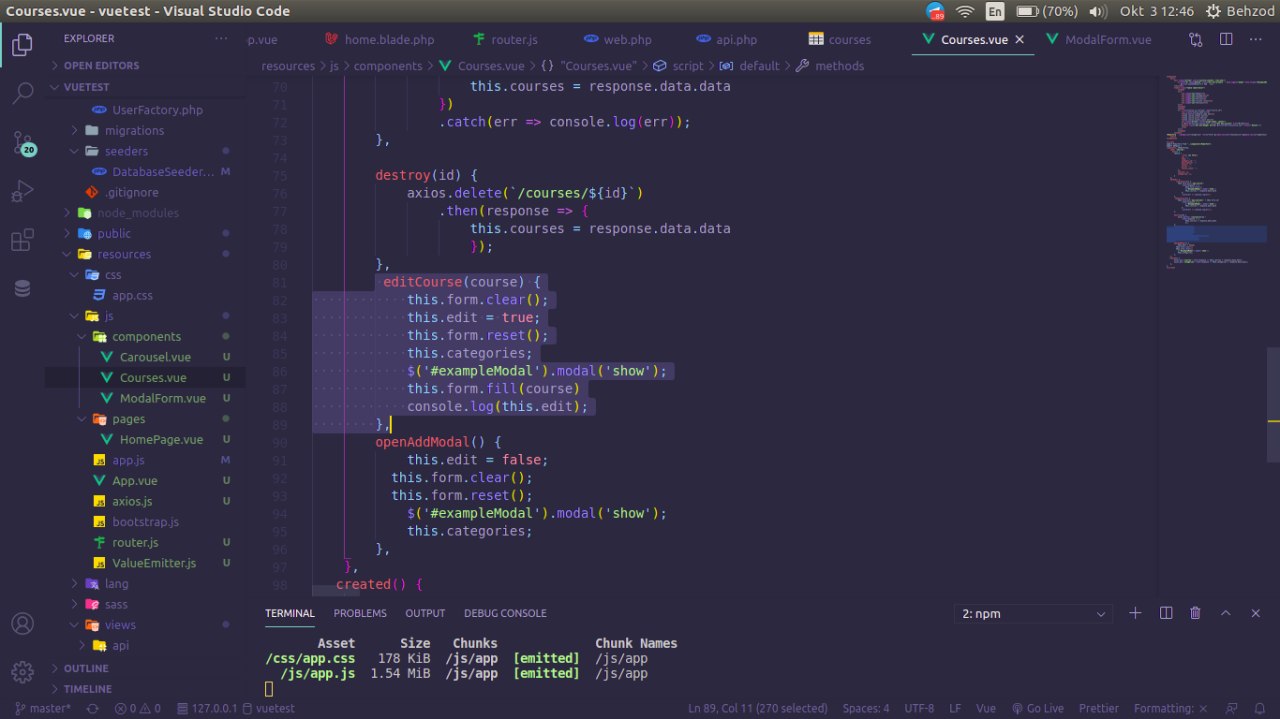Screen dimensions: 1280x719
Task: Click the Accounts icon in activity bar
Action: coord(22,623)
